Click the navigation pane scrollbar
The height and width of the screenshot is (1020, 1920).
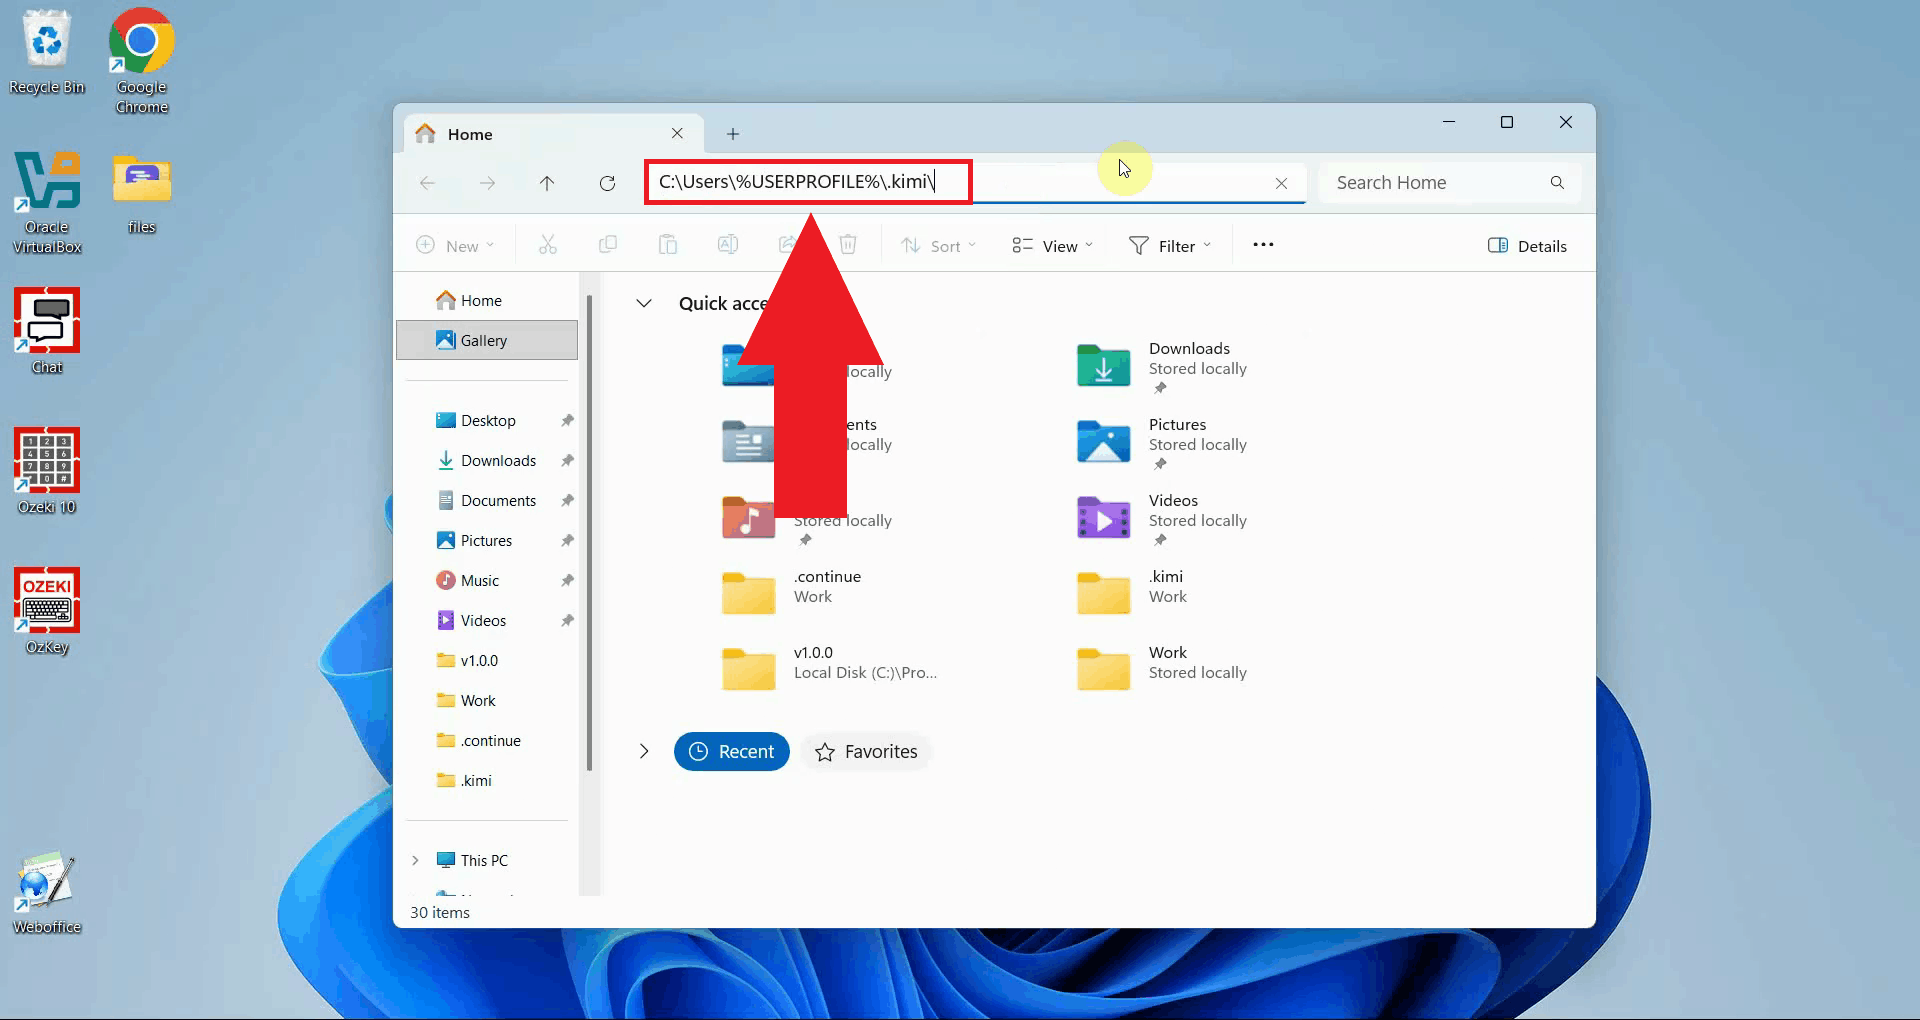click(589, 533)
